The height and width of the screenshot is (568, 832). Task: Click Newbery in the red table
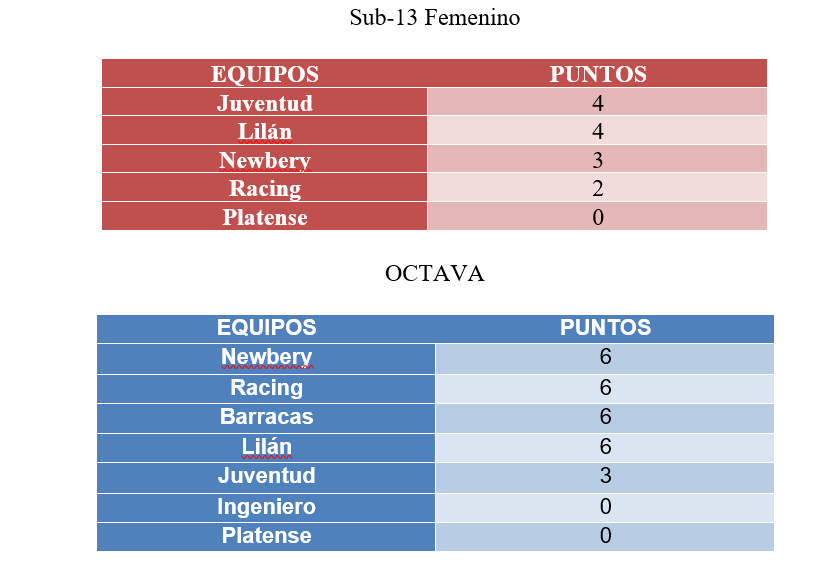[264, 159]
